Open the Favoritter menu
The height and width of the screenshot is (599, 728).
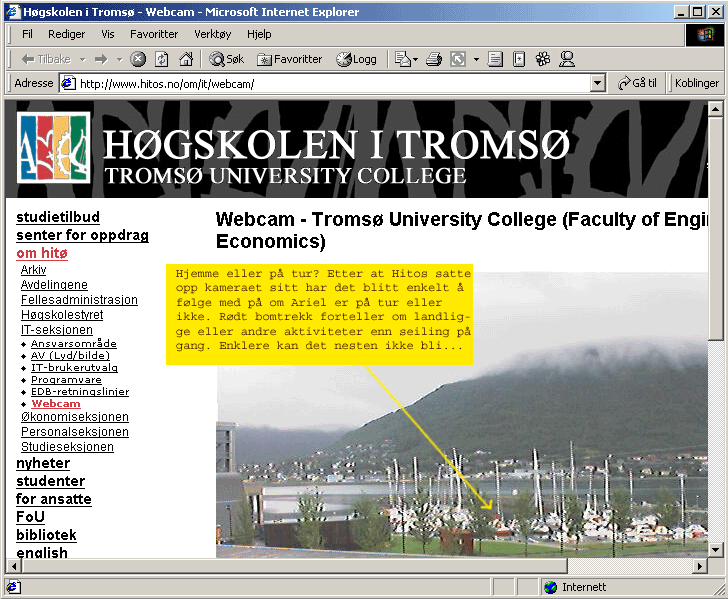(x=154, y=34)
